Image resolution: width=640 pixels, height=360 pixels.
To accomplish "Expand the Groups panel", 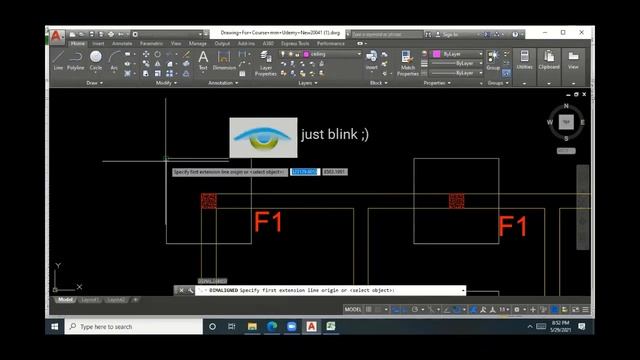I will pyautogui.click(x=498, y=83).
